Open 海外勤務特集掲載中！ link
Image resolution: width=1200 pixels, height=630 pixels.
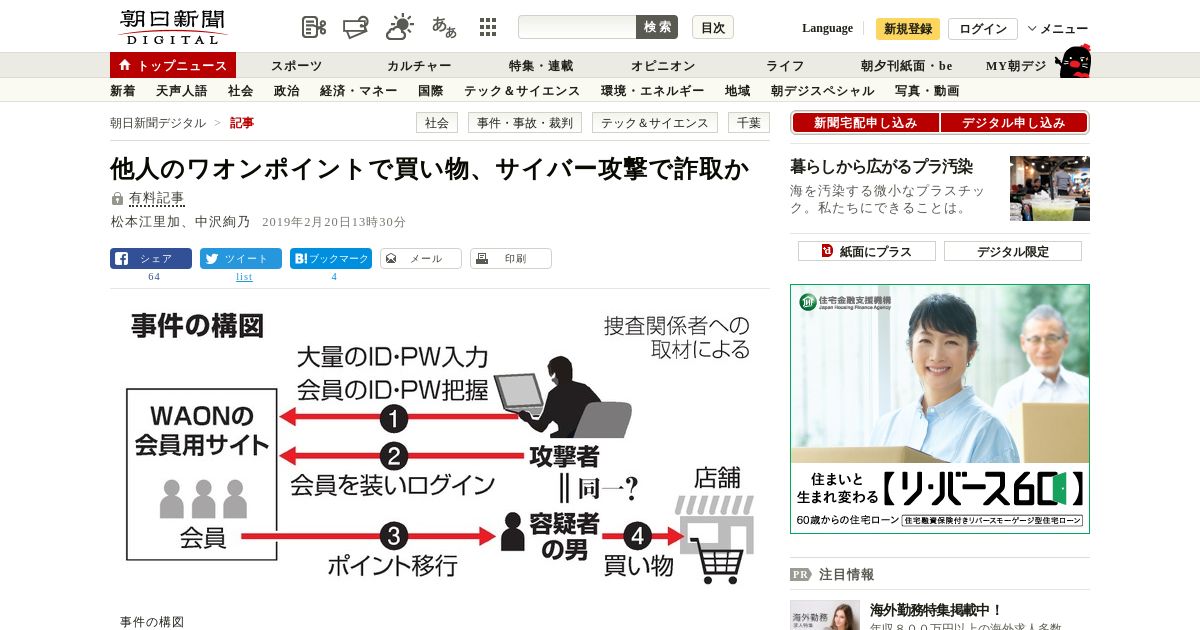click(936, 610)
